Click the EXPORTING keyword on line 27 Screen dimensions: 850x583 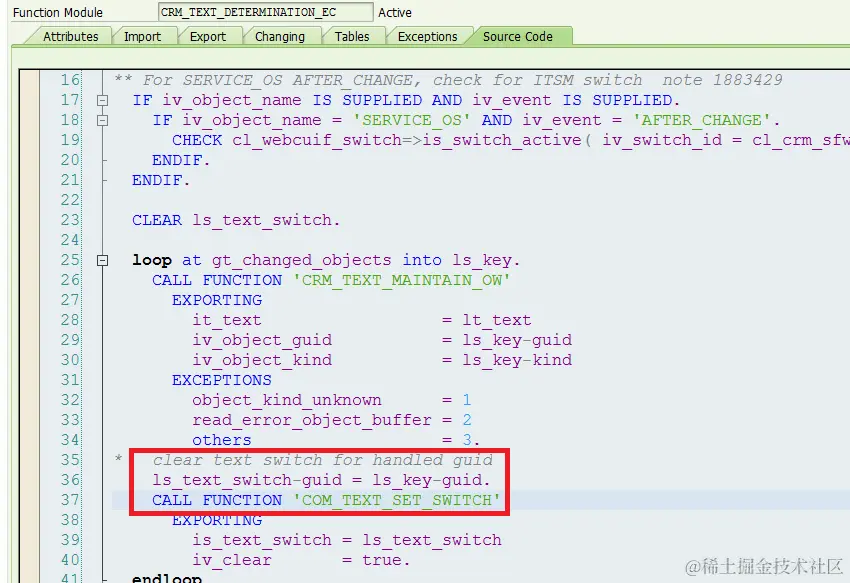coord(217,300)
